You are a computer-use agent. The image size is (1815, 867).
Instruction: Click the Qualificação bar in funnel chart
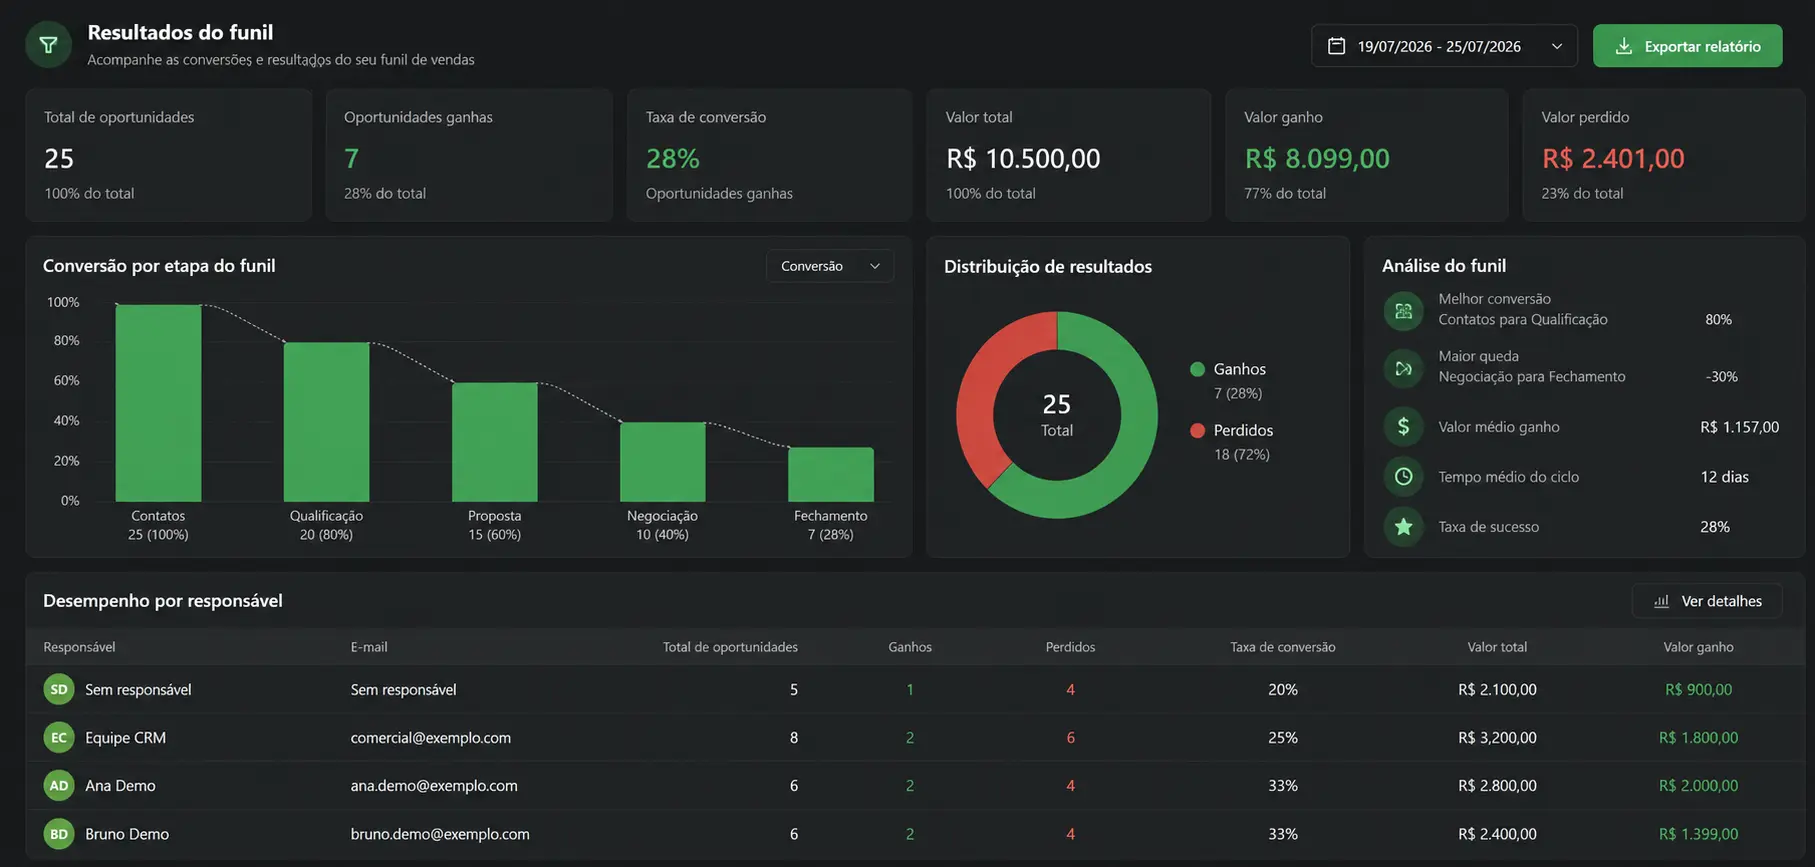326,422
